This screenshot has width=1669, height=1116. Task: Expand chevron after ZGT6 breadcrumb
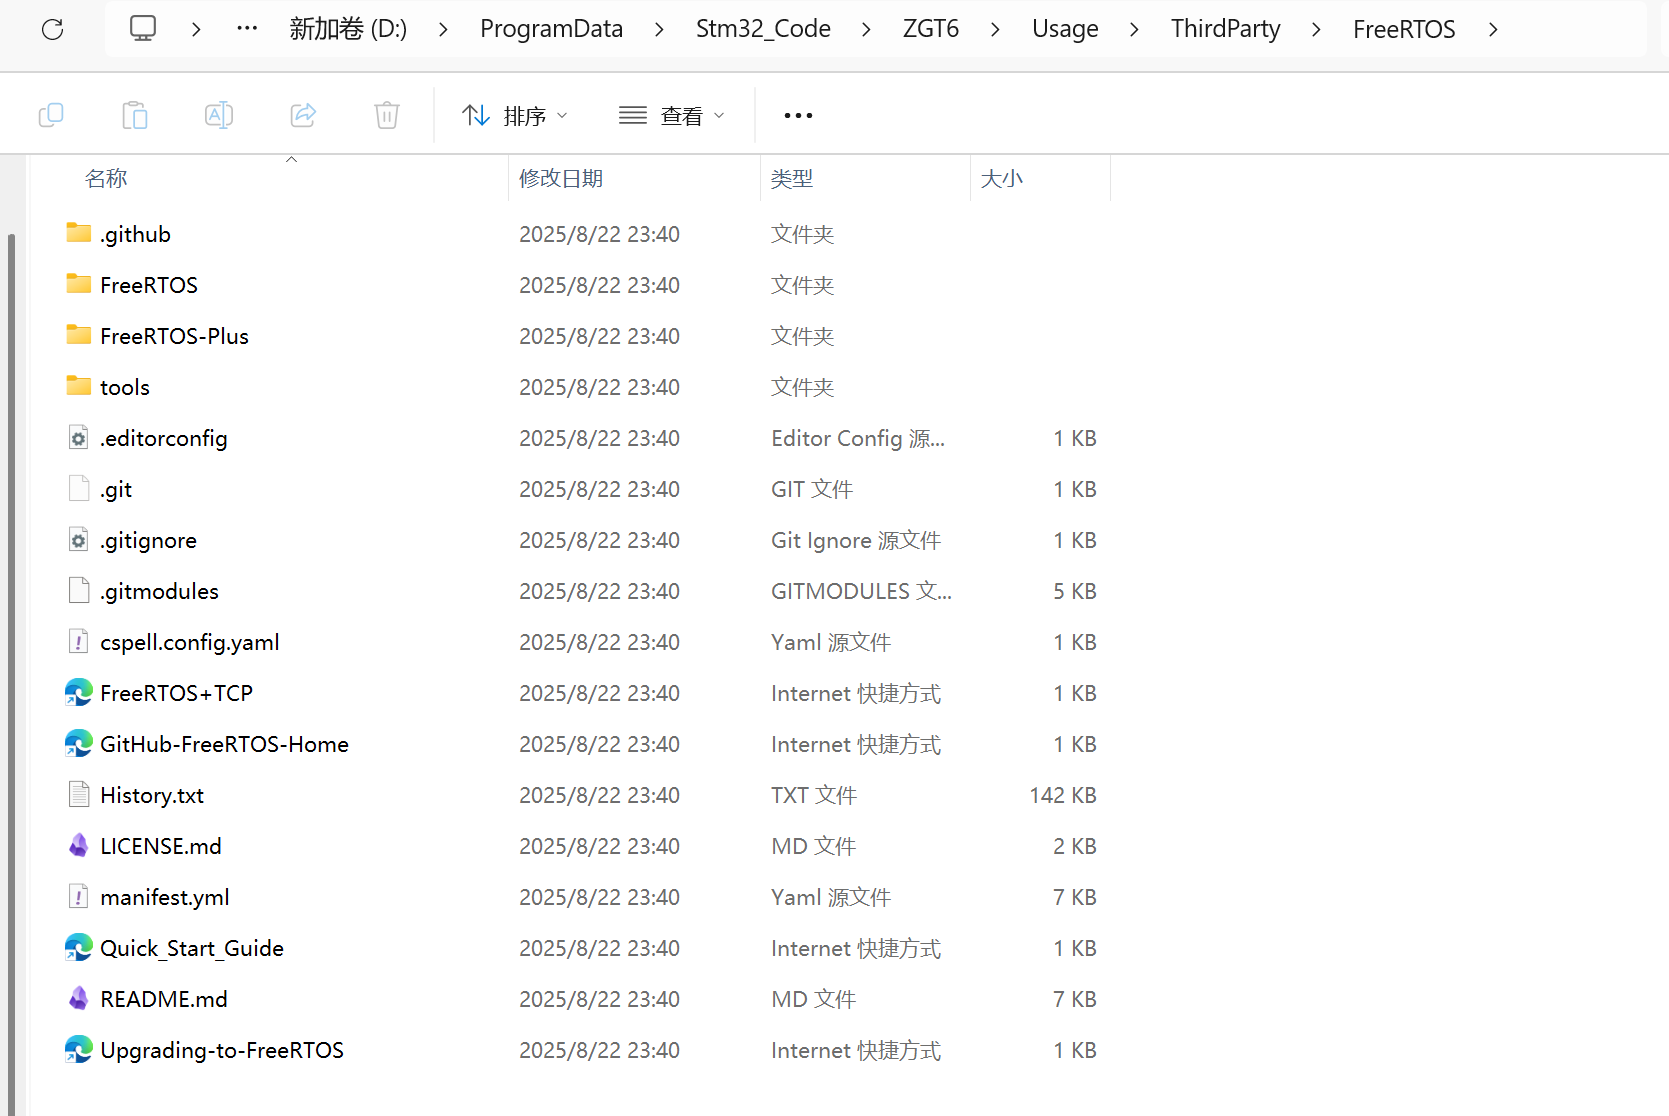(x=995, y=30)
